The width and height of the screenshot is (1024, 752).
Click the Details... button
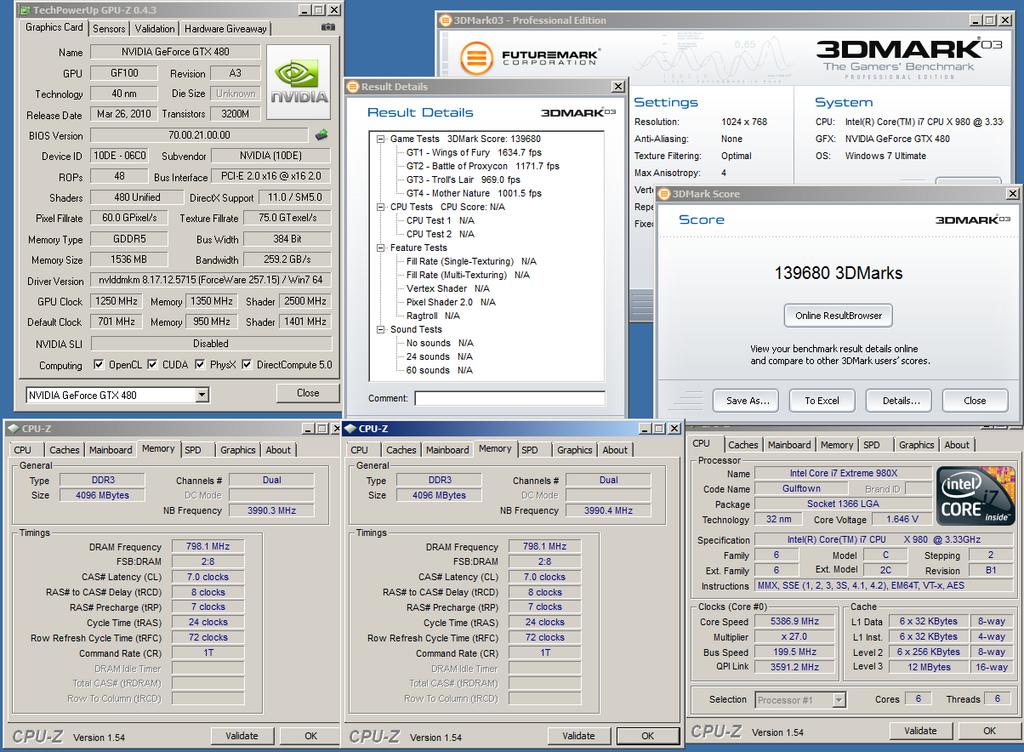click(901, 401)
